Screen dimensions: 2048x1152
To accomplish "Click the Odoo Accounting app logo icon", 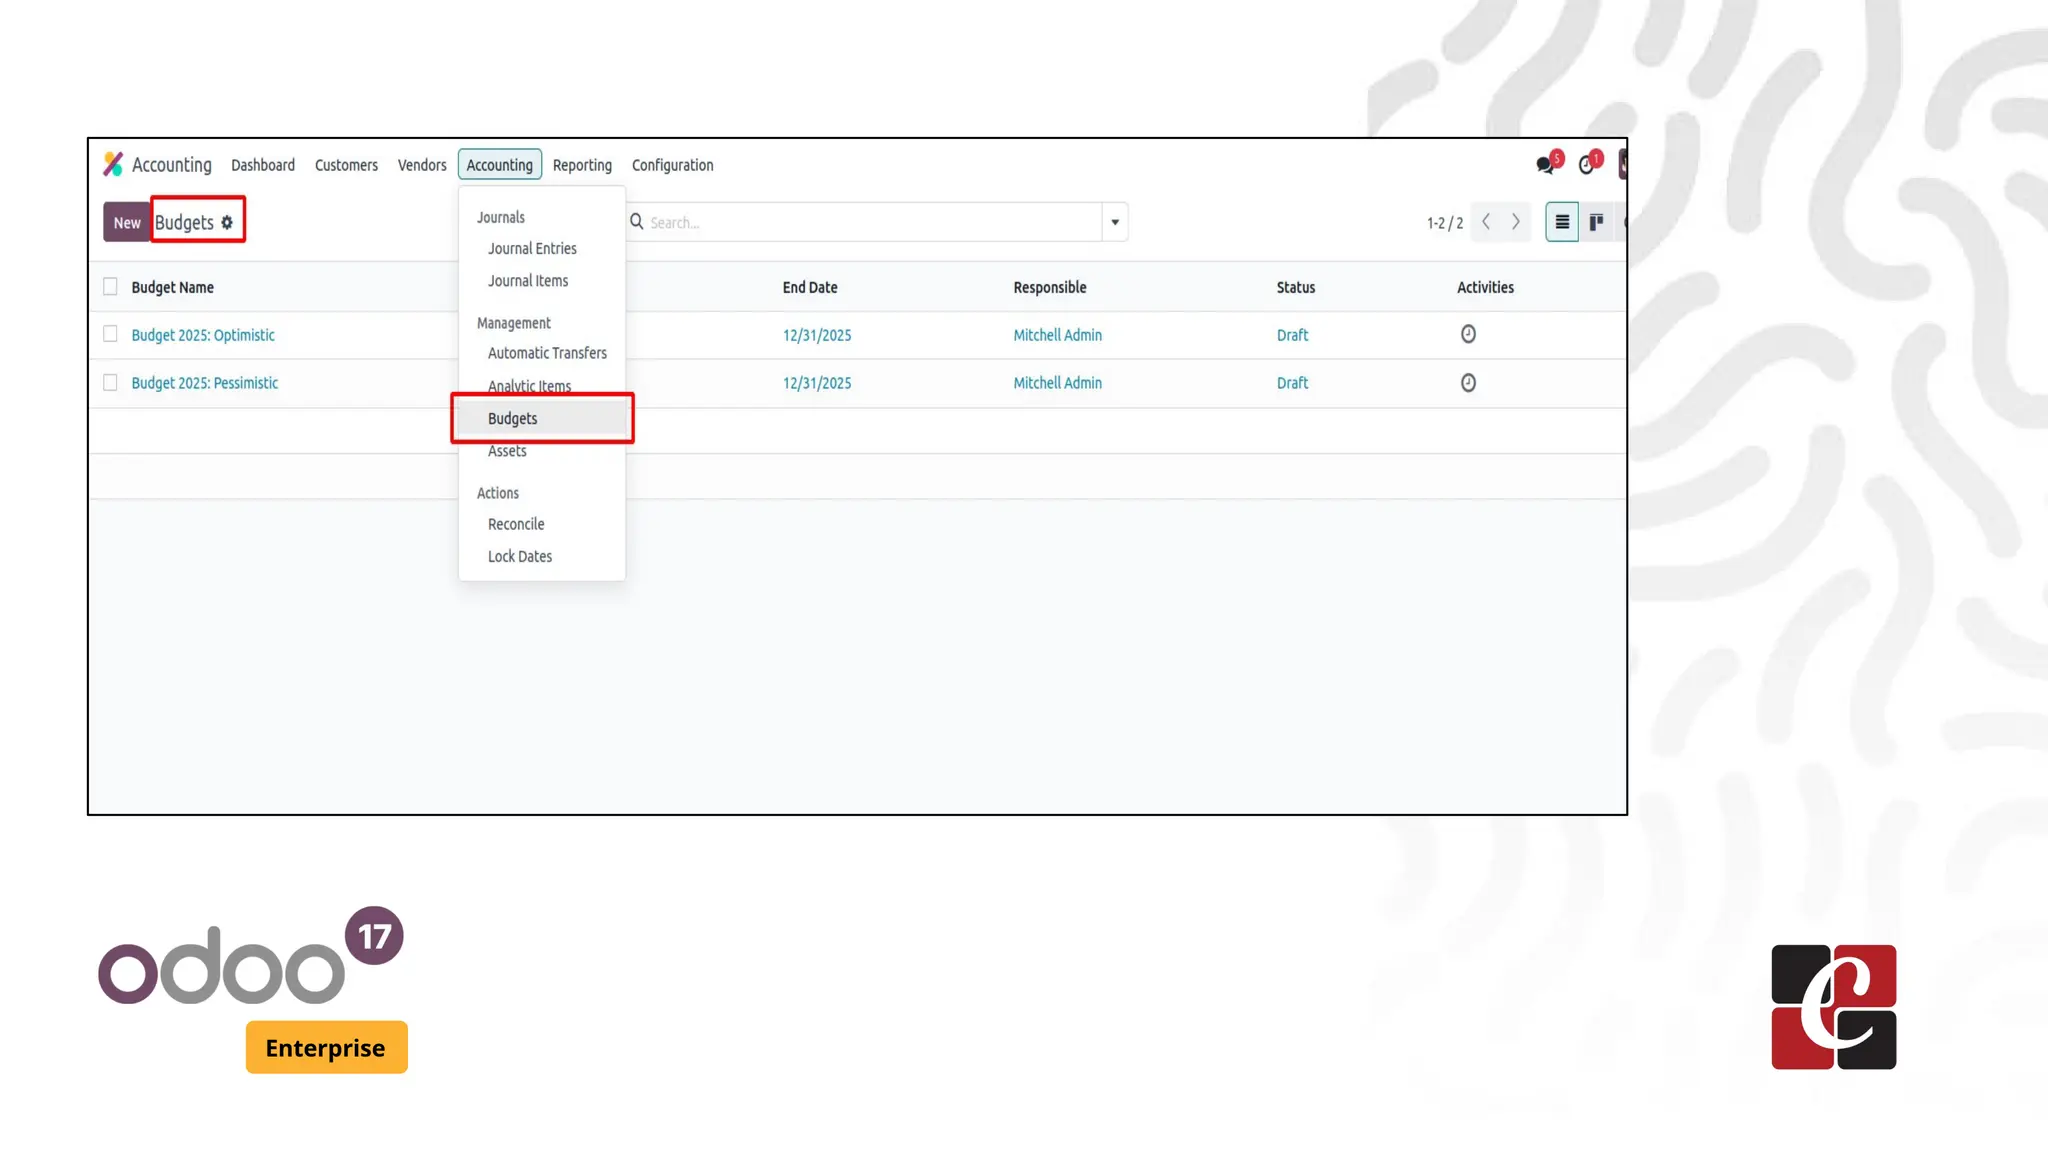I will 113,164.
